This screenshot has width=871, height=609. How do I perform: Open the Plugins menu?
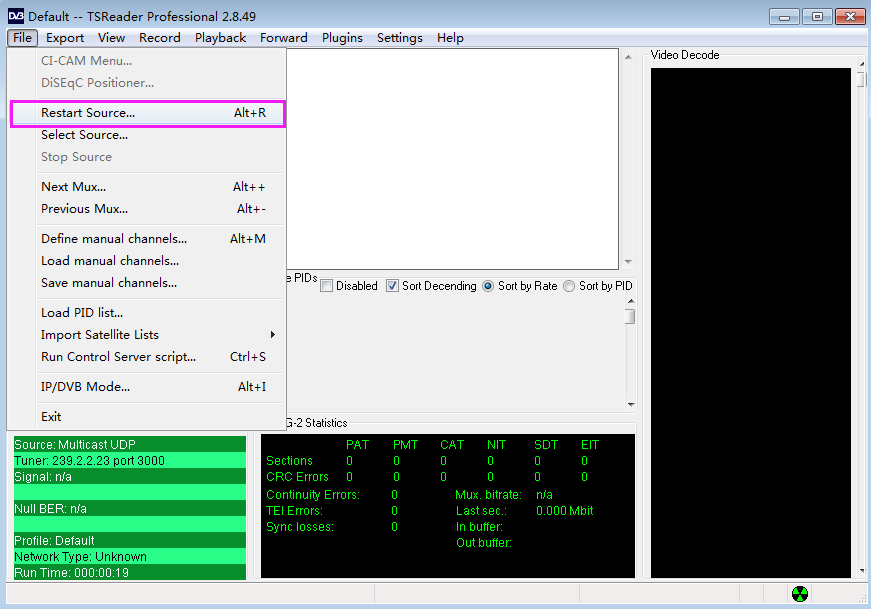342,38
